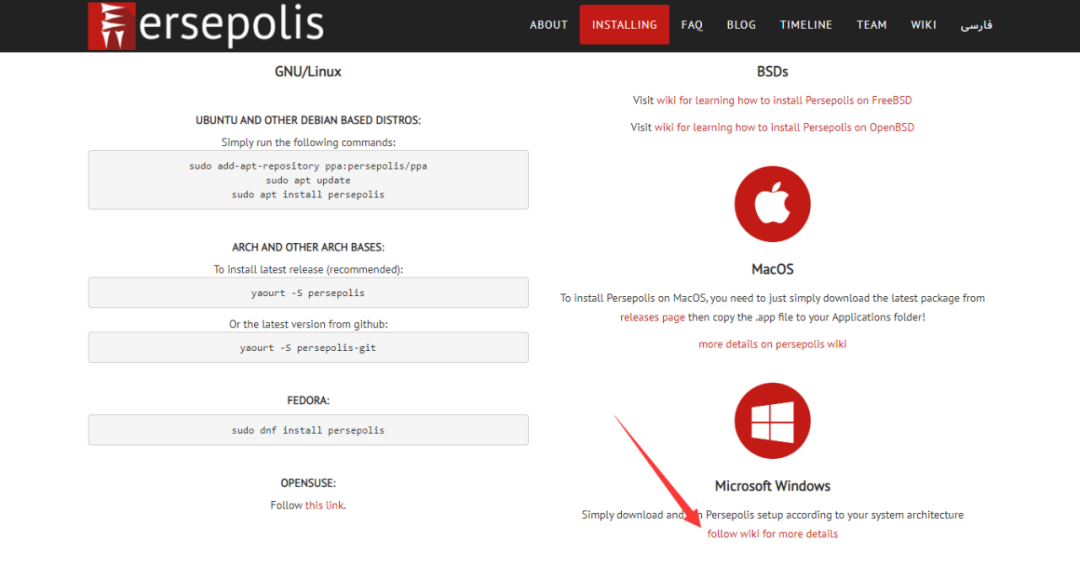Screen dimensions: 1080x588
Task: Click the GNU/Linux heading
Action: 308,72
